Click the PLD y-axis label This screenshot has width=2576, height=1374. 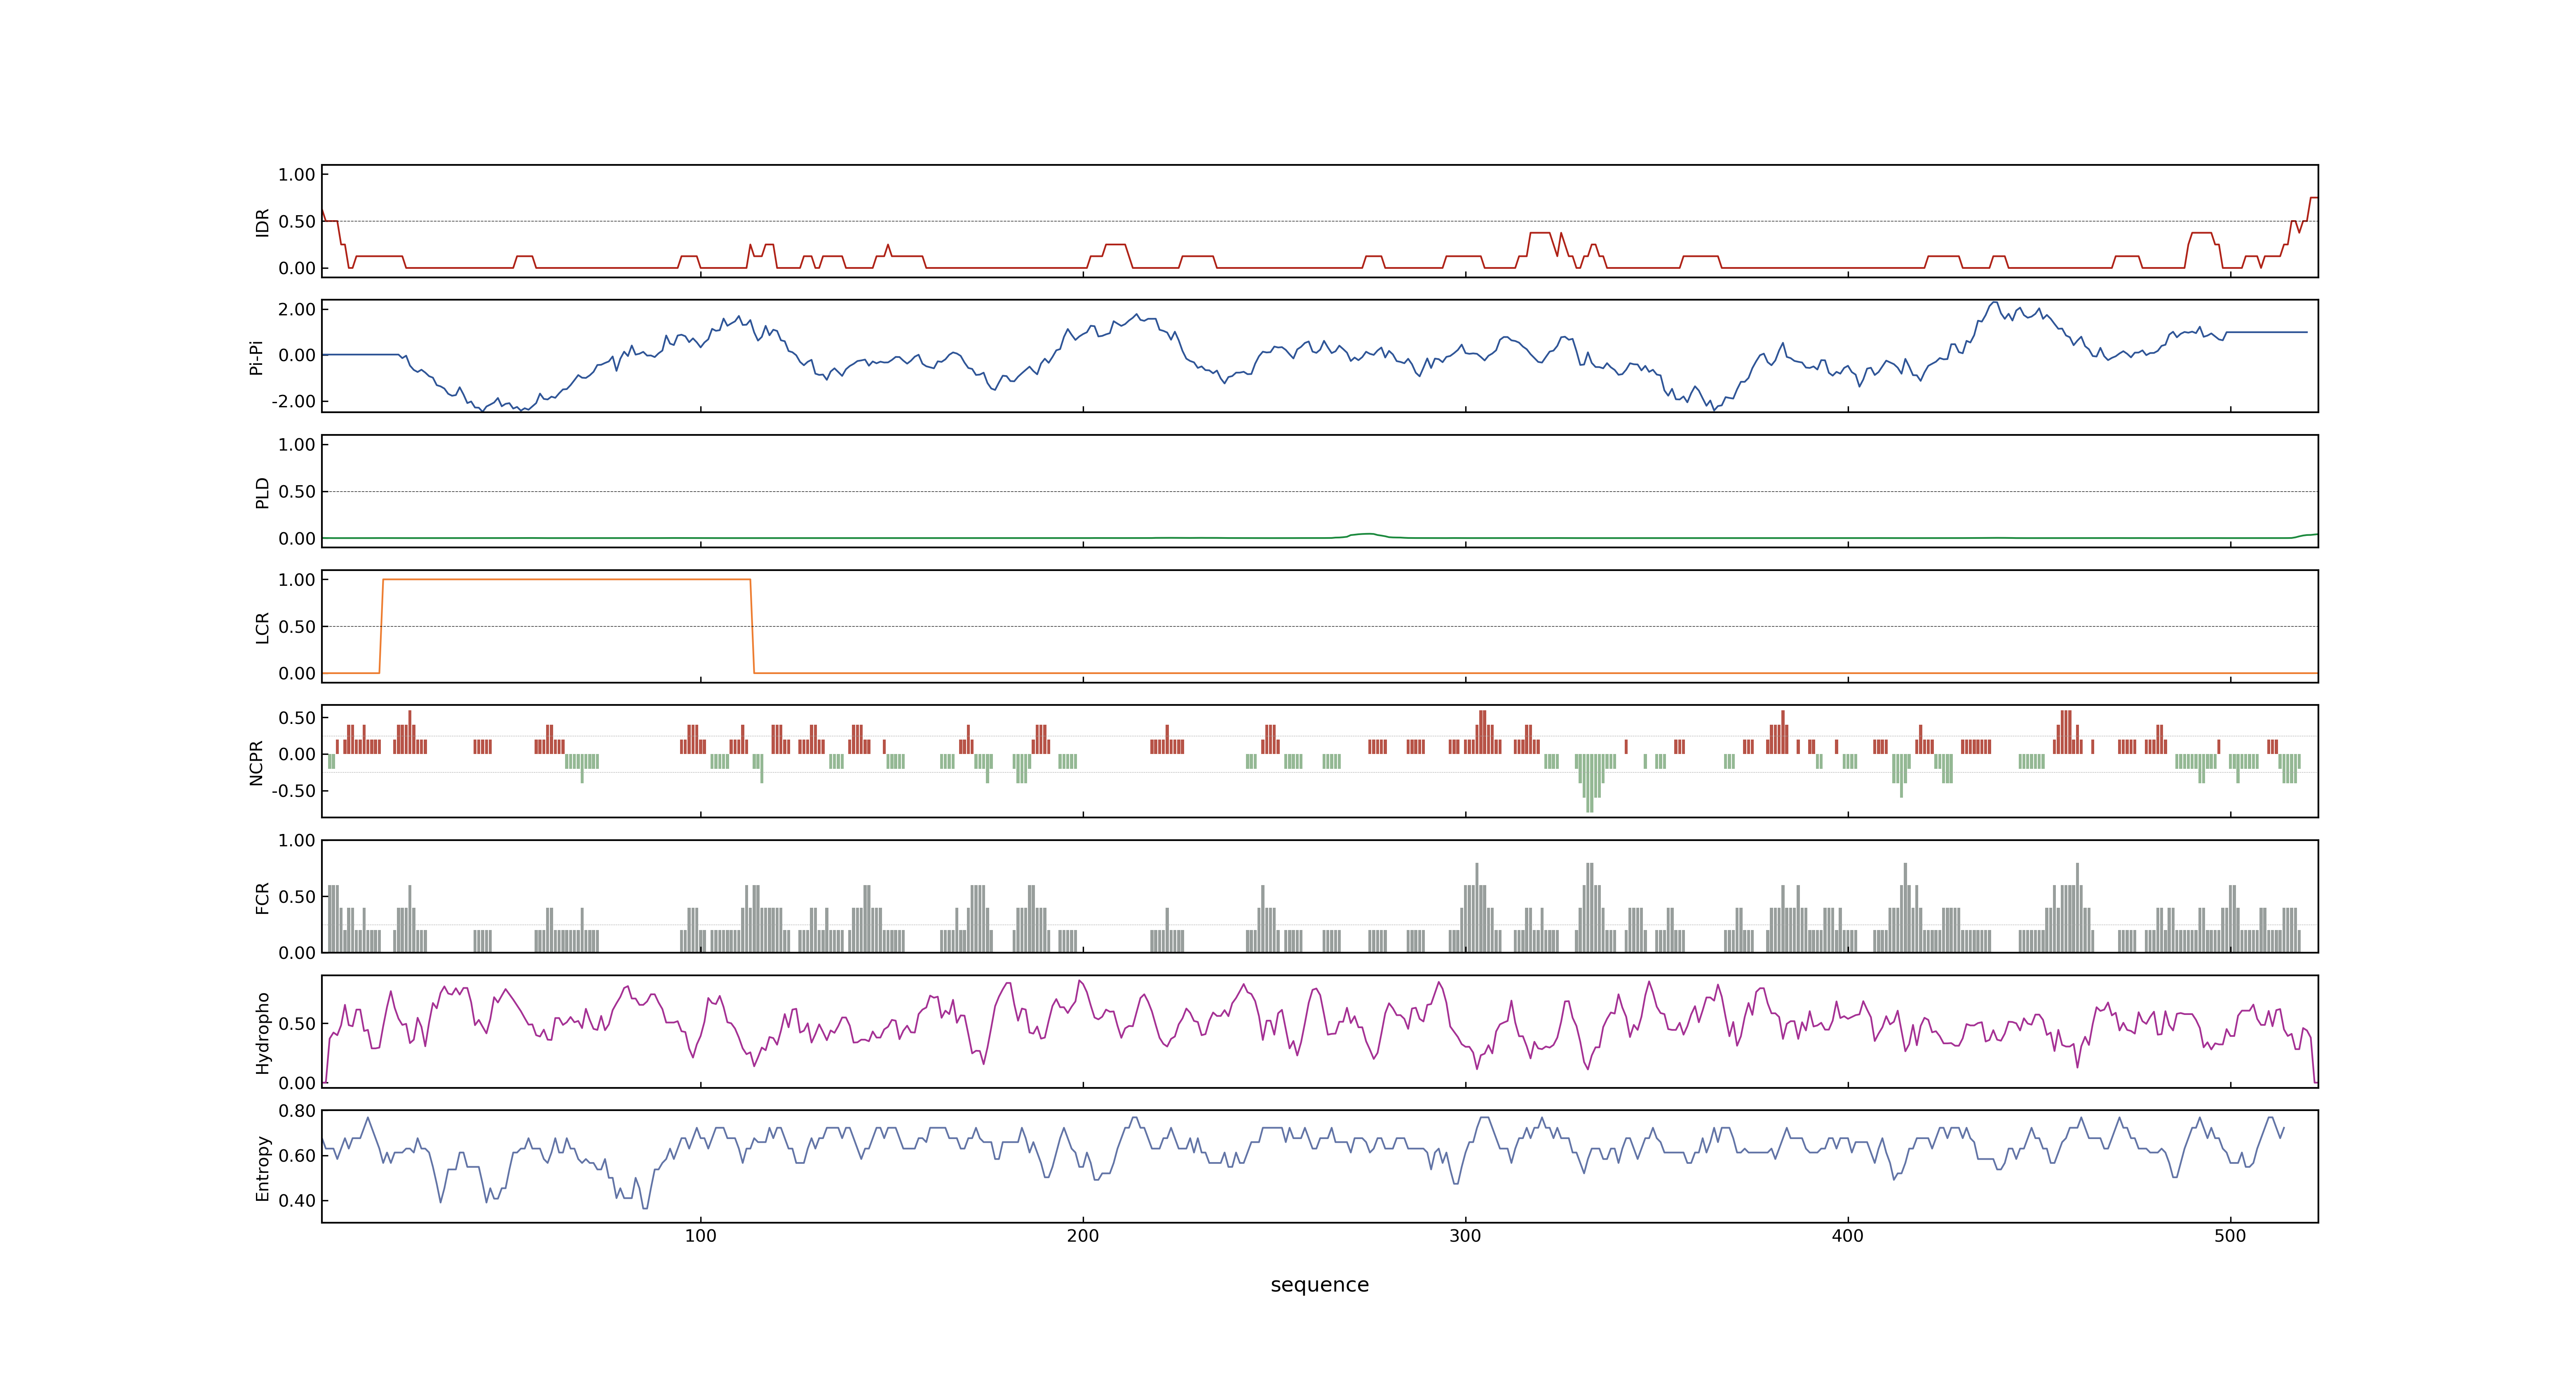point(262,493)
